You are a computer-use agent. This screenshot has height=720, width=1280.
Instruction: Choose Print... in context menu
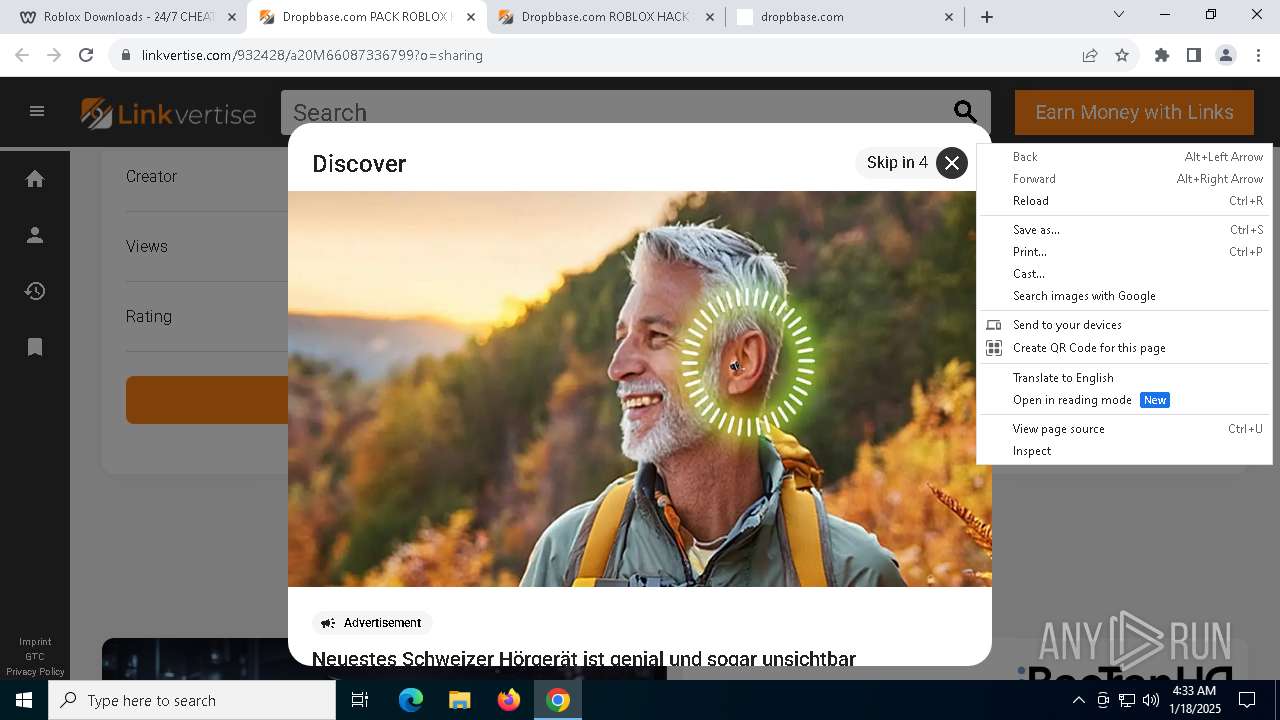(1124, 252)
